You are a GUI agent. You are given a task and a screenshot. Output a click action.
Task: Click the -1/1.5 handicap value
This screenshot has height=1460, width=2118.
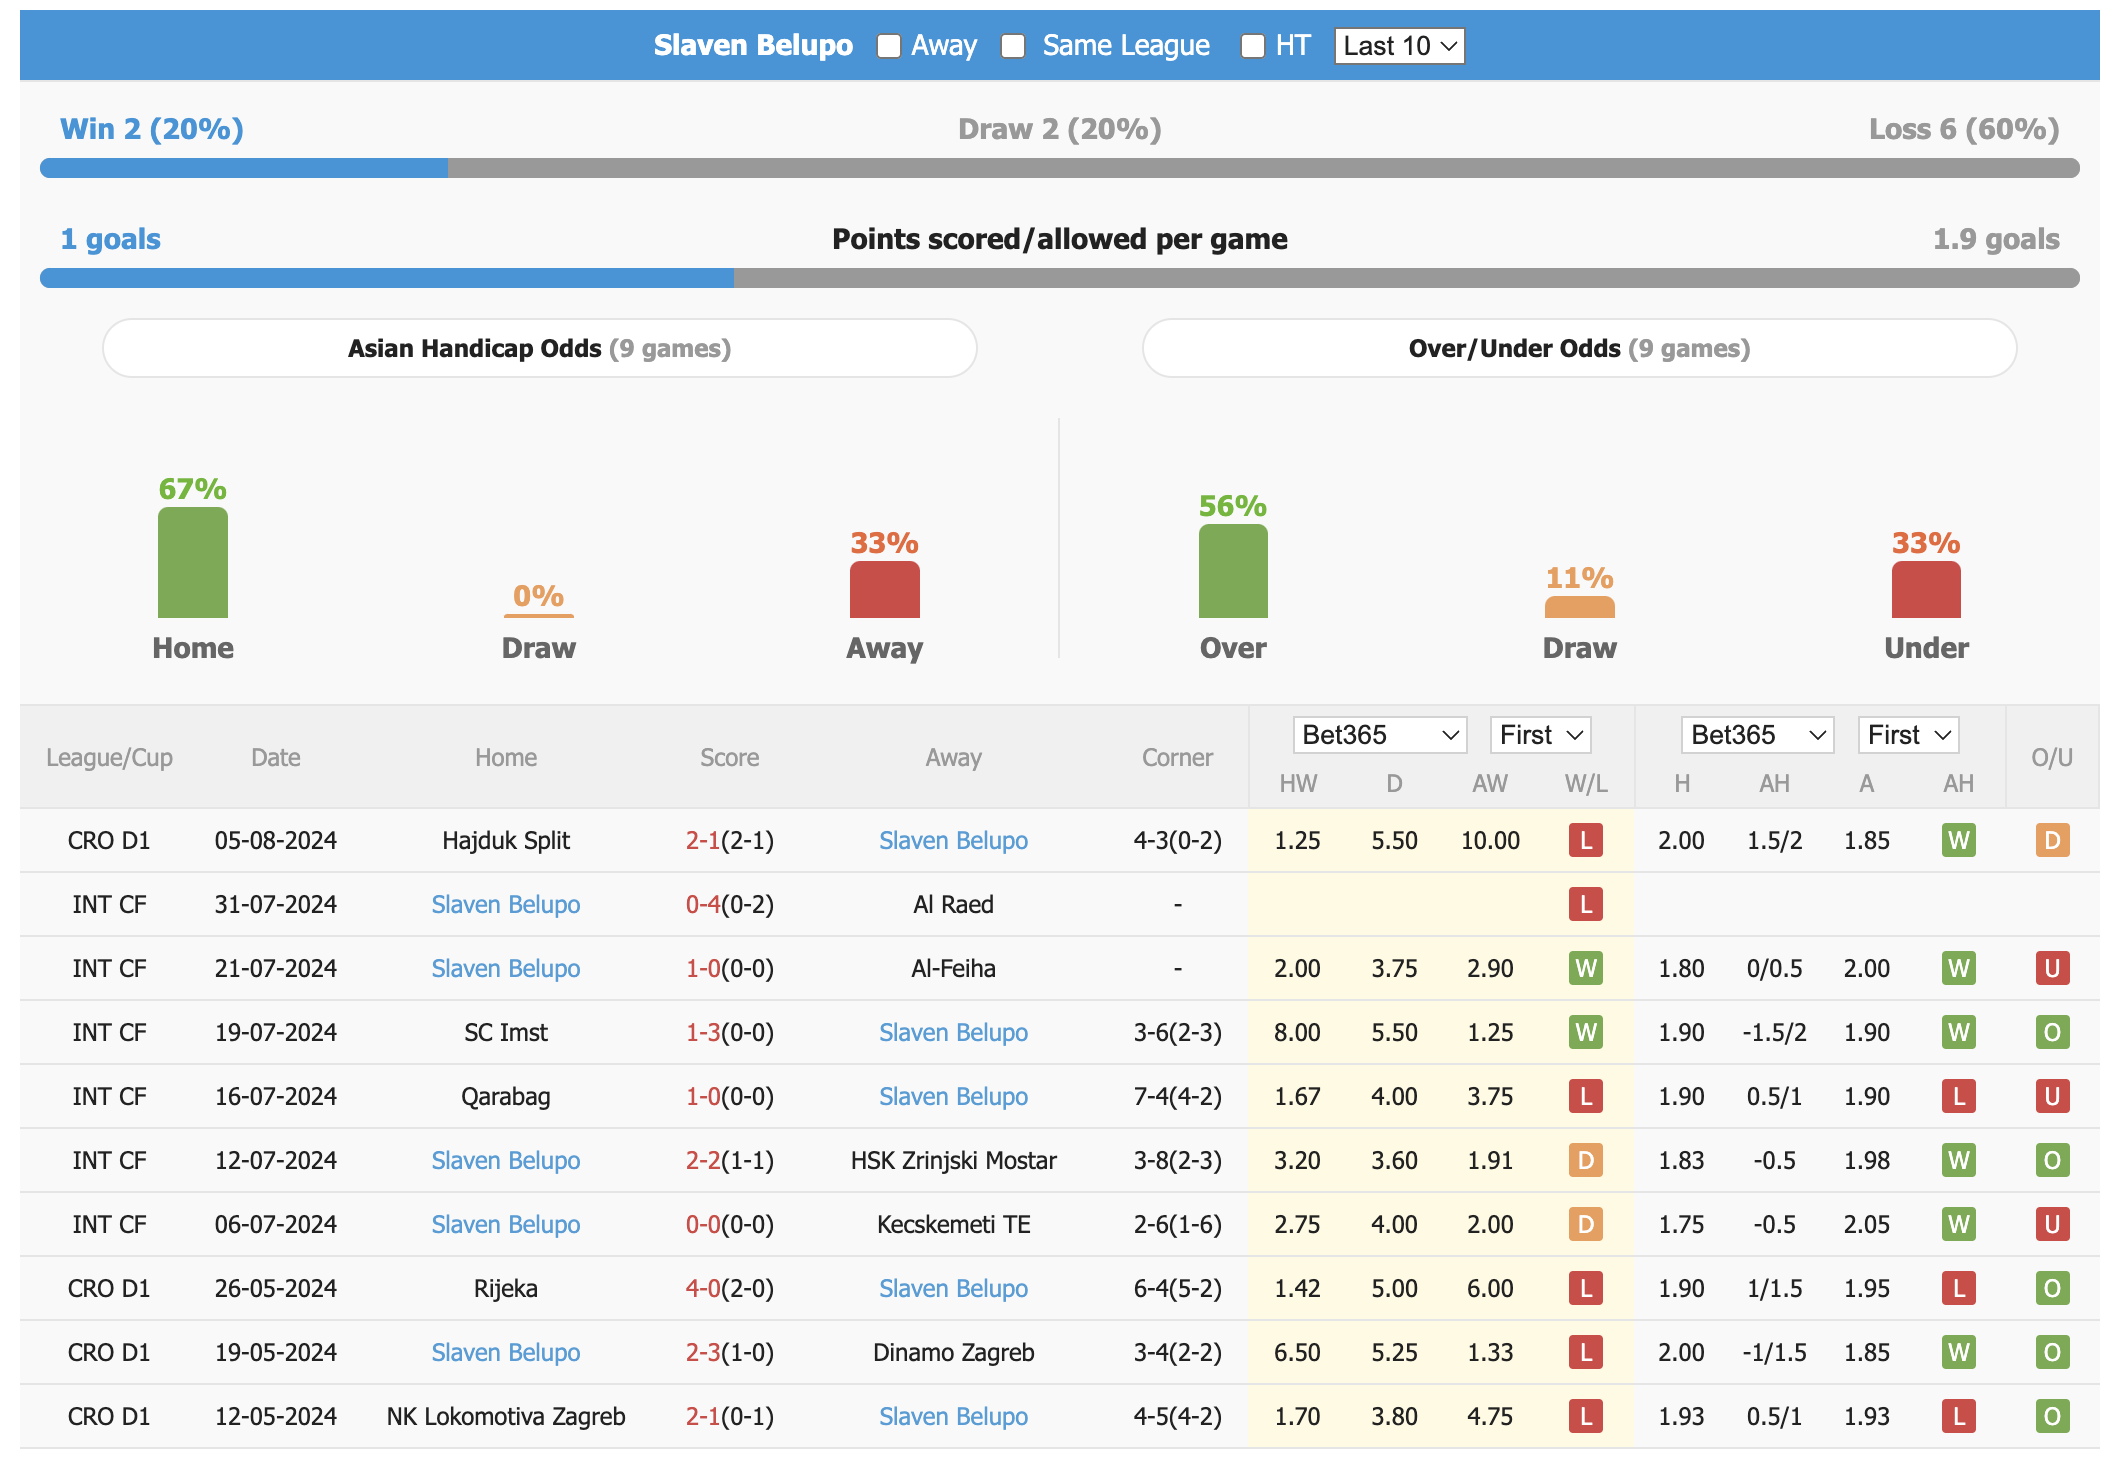(1774, 1352)
